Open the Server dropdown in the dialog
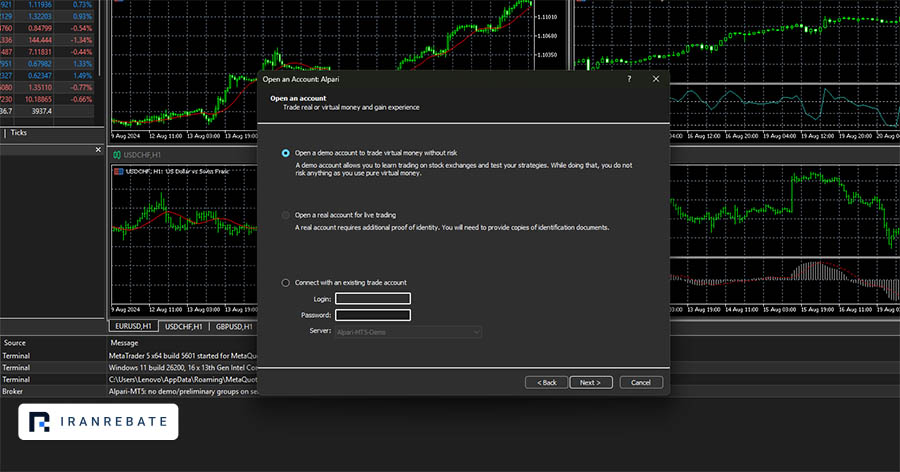 (x=408, y=332)
